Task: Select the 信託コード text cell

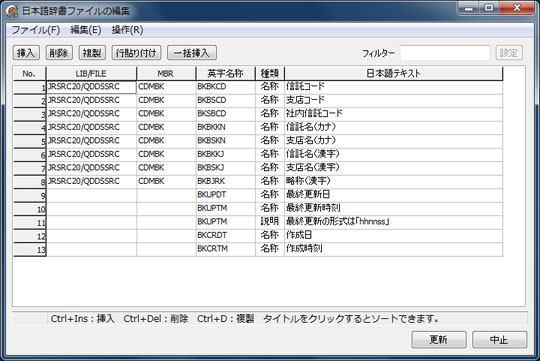Action: (x=394, y=87)
